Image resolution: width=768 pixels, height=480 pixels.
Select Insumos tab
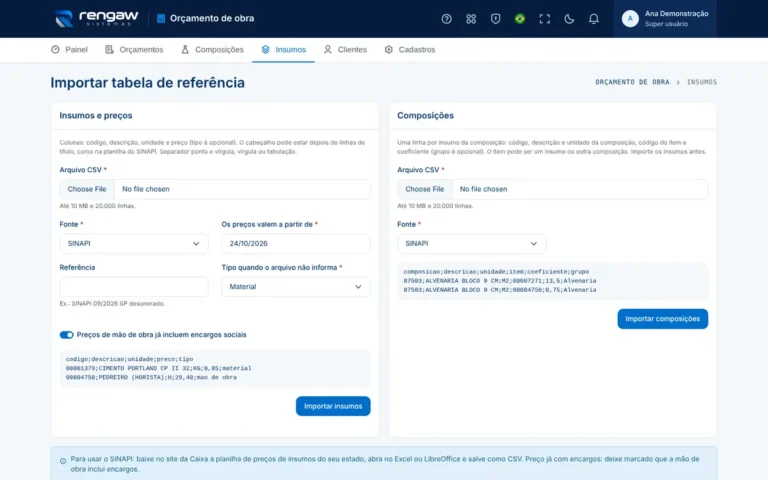click(x=284, y=49)
